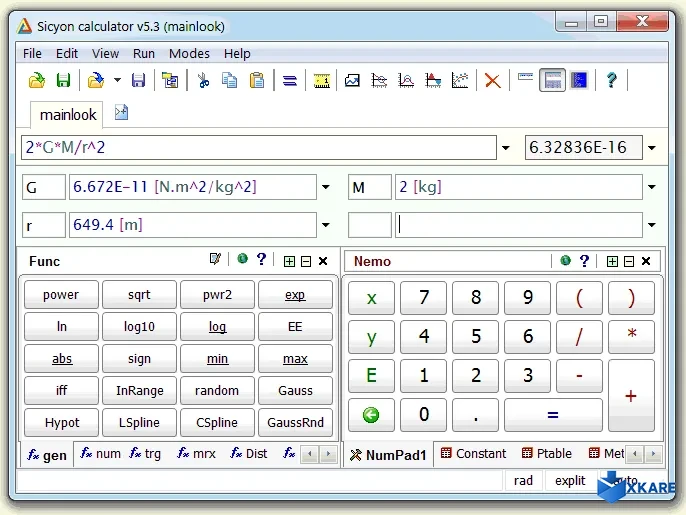Open the File menu

[x=32, y=53]
